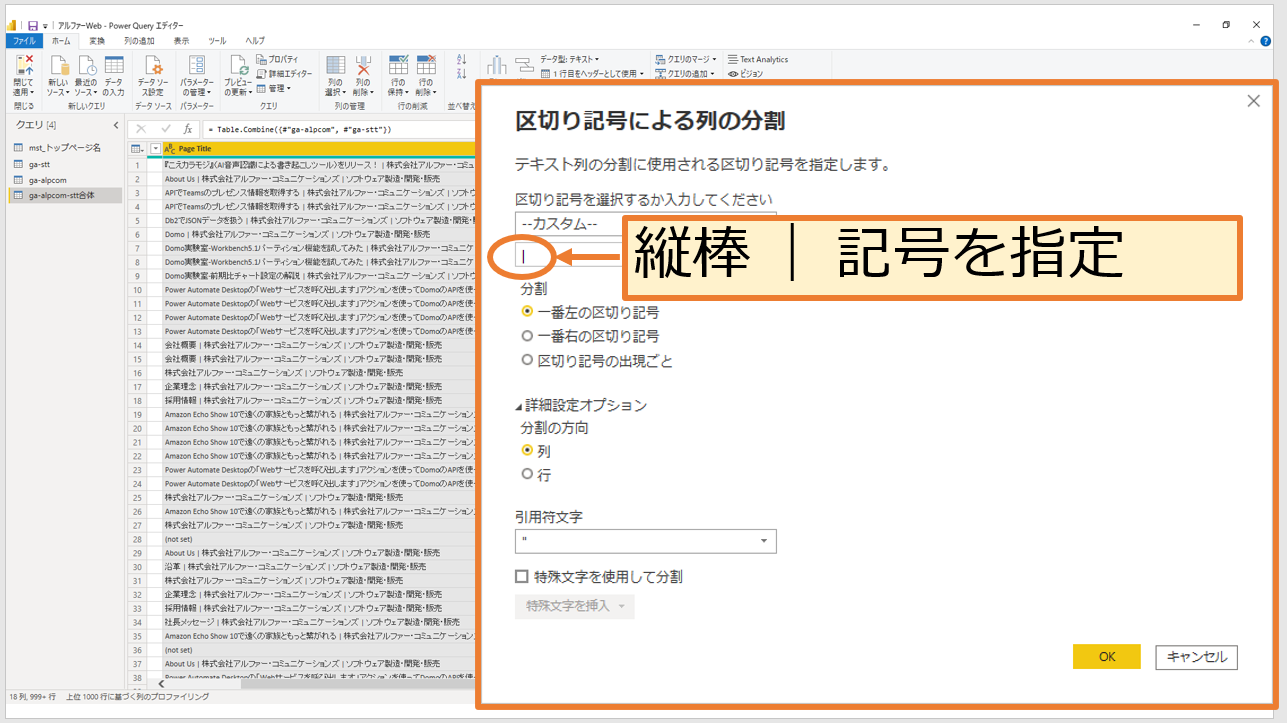Switch to the 表示 tab
Viewport: 1287px width, 723px height.
[x=181, y=41]
